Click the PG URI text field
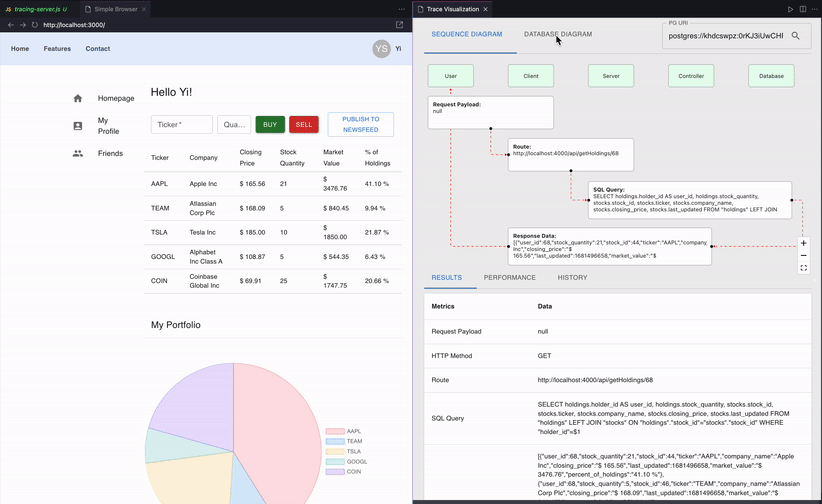Viewport: 822px width, 504px height. point(726,36)
